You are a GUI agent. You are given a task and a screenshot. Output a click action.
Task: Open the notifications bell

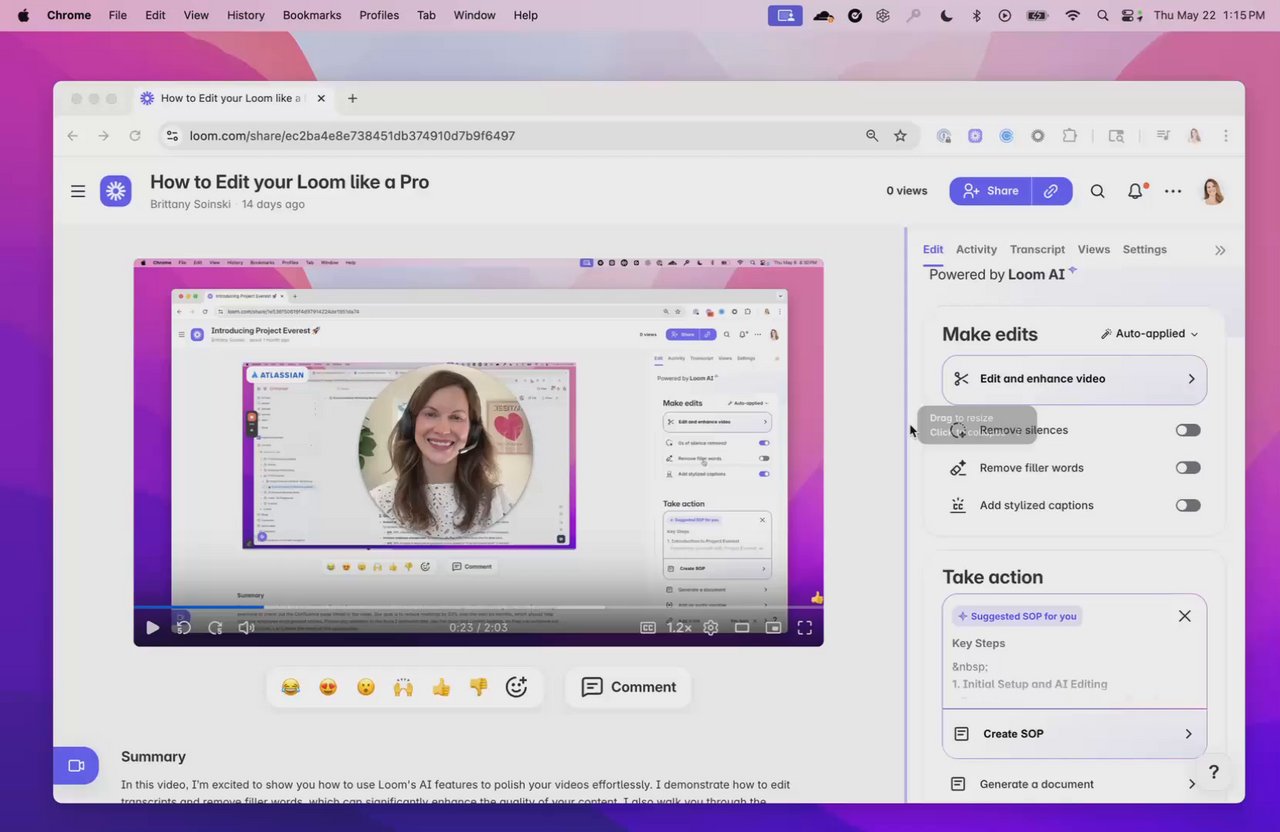pyautogui.click(x=1135, y=191)
